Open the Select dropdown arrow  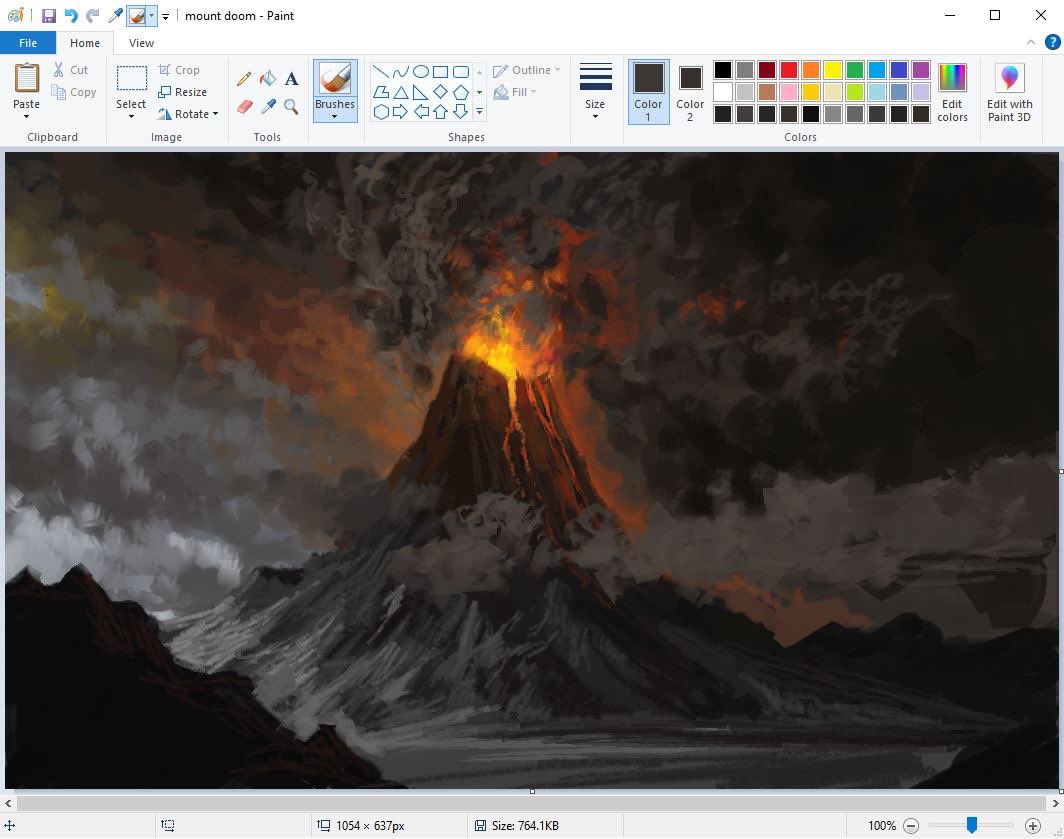click(x=131, y=117)
